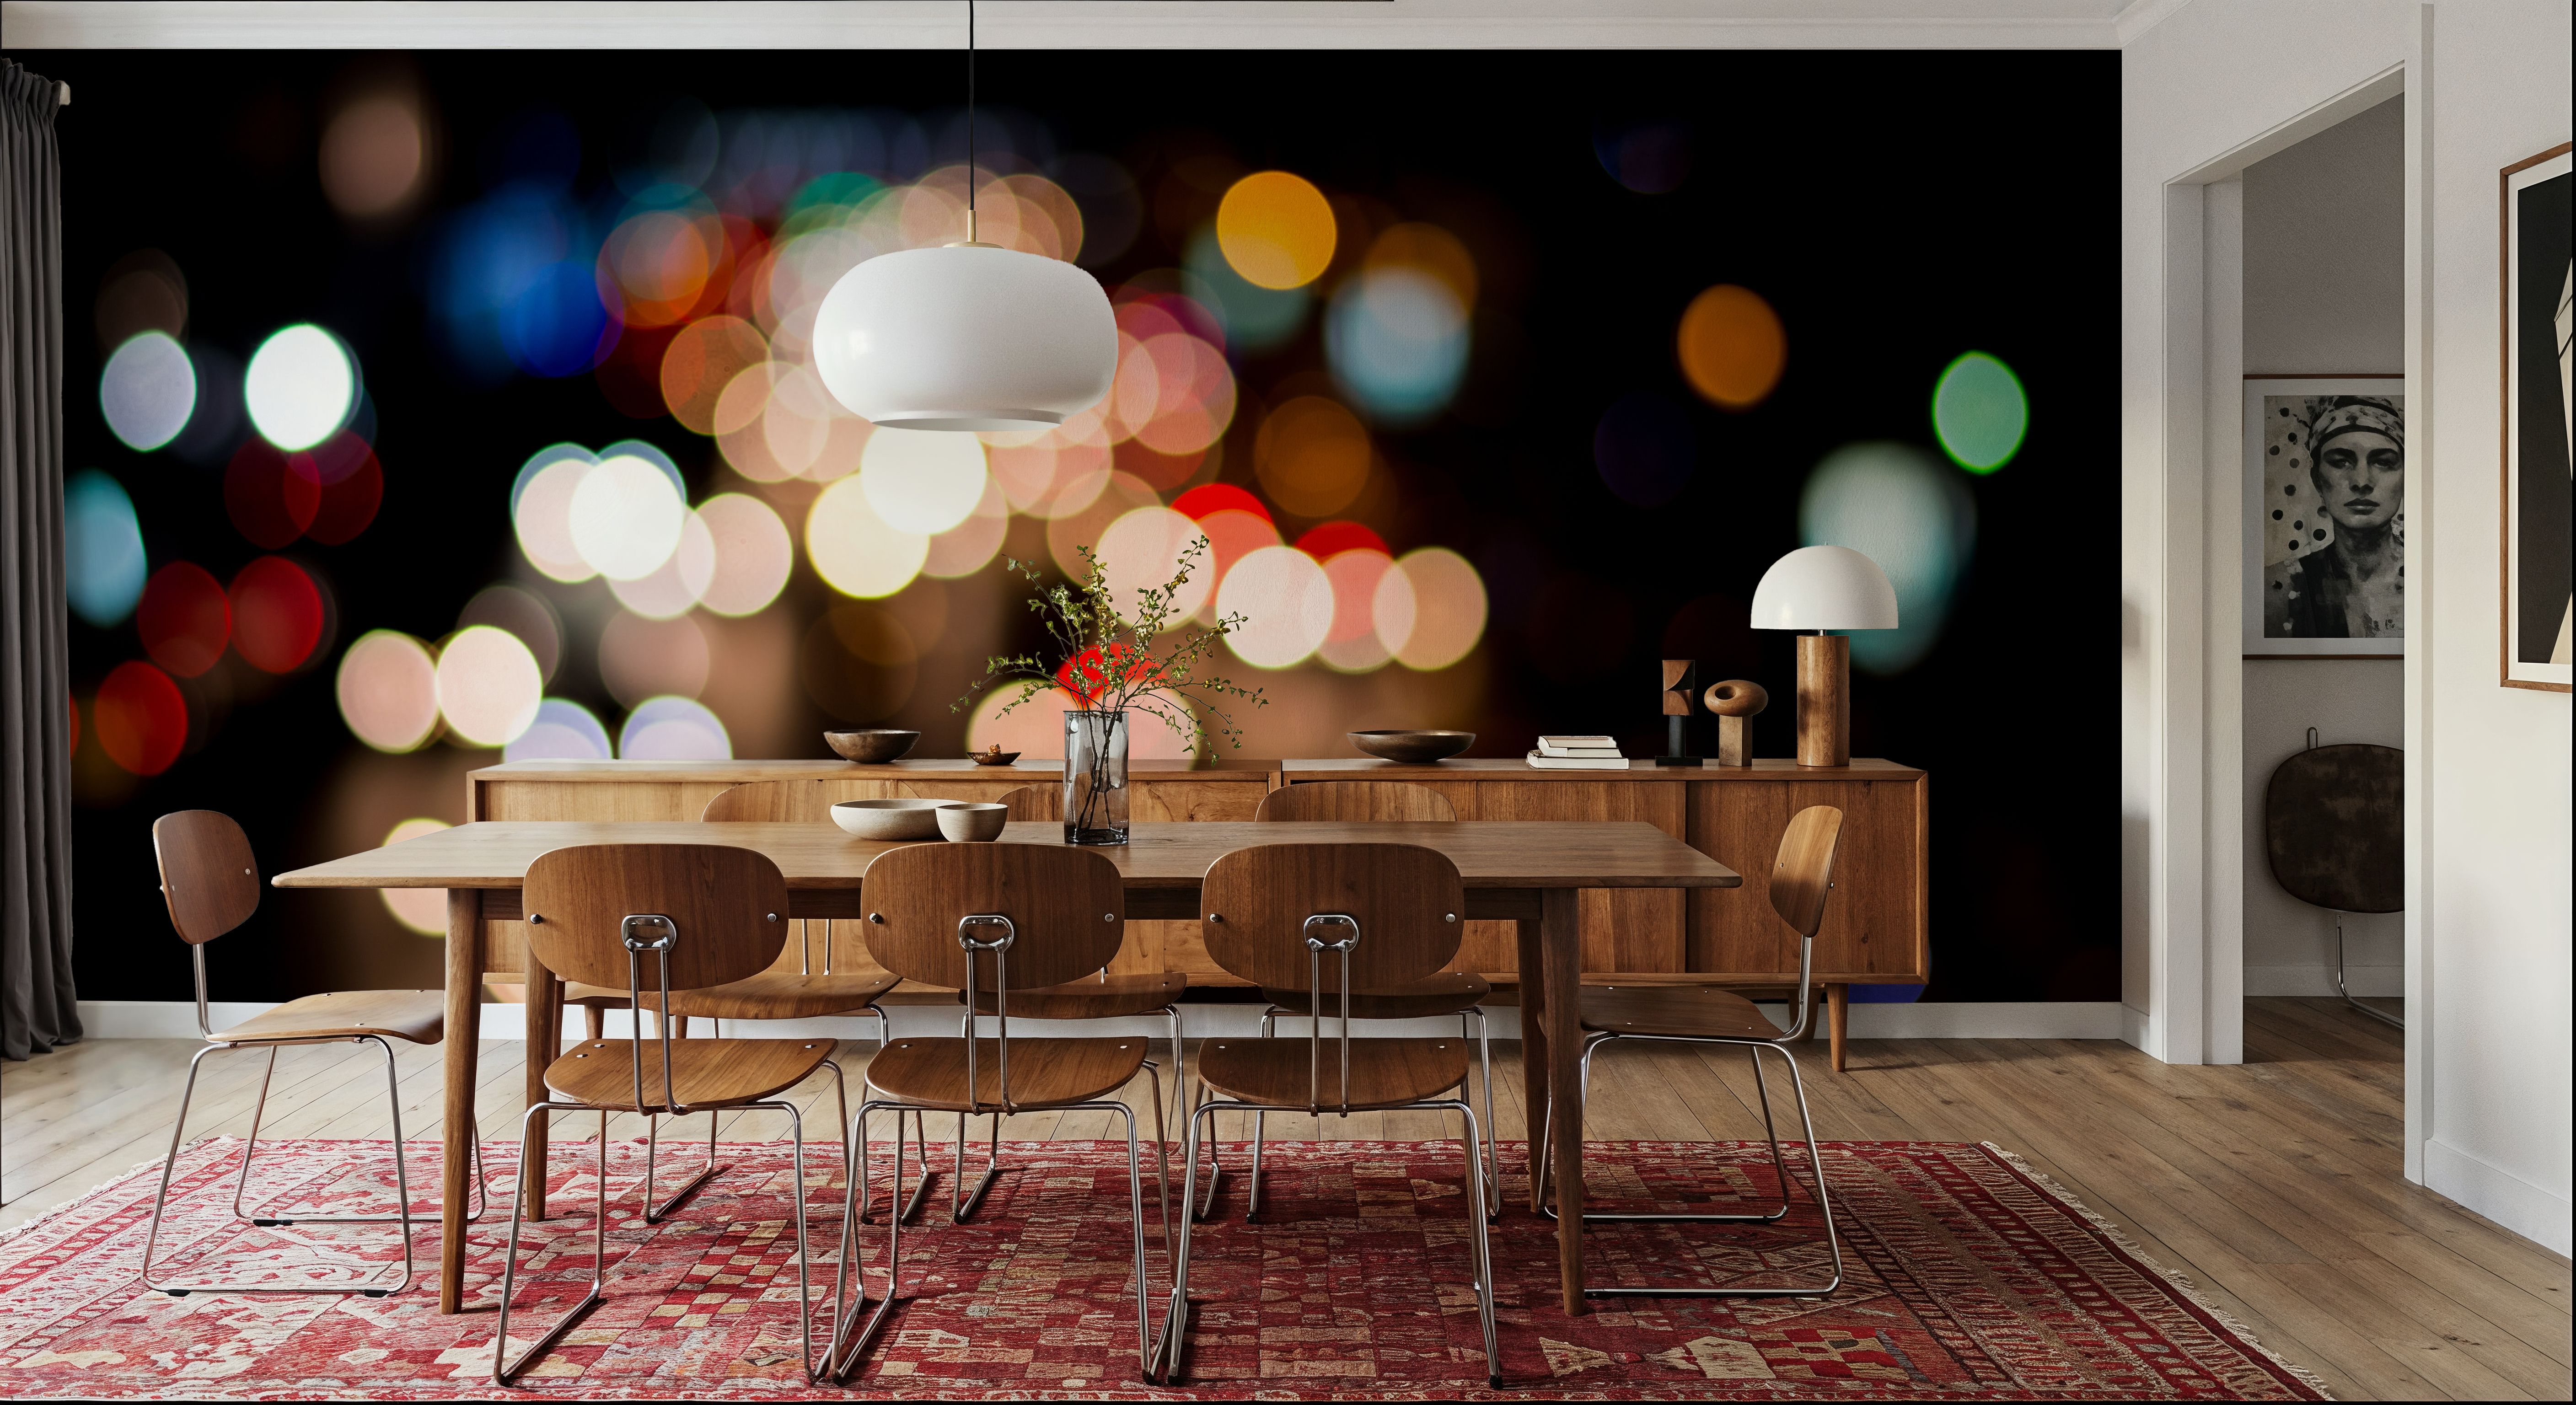Click the dark bowl on sideboard right

1410,744
